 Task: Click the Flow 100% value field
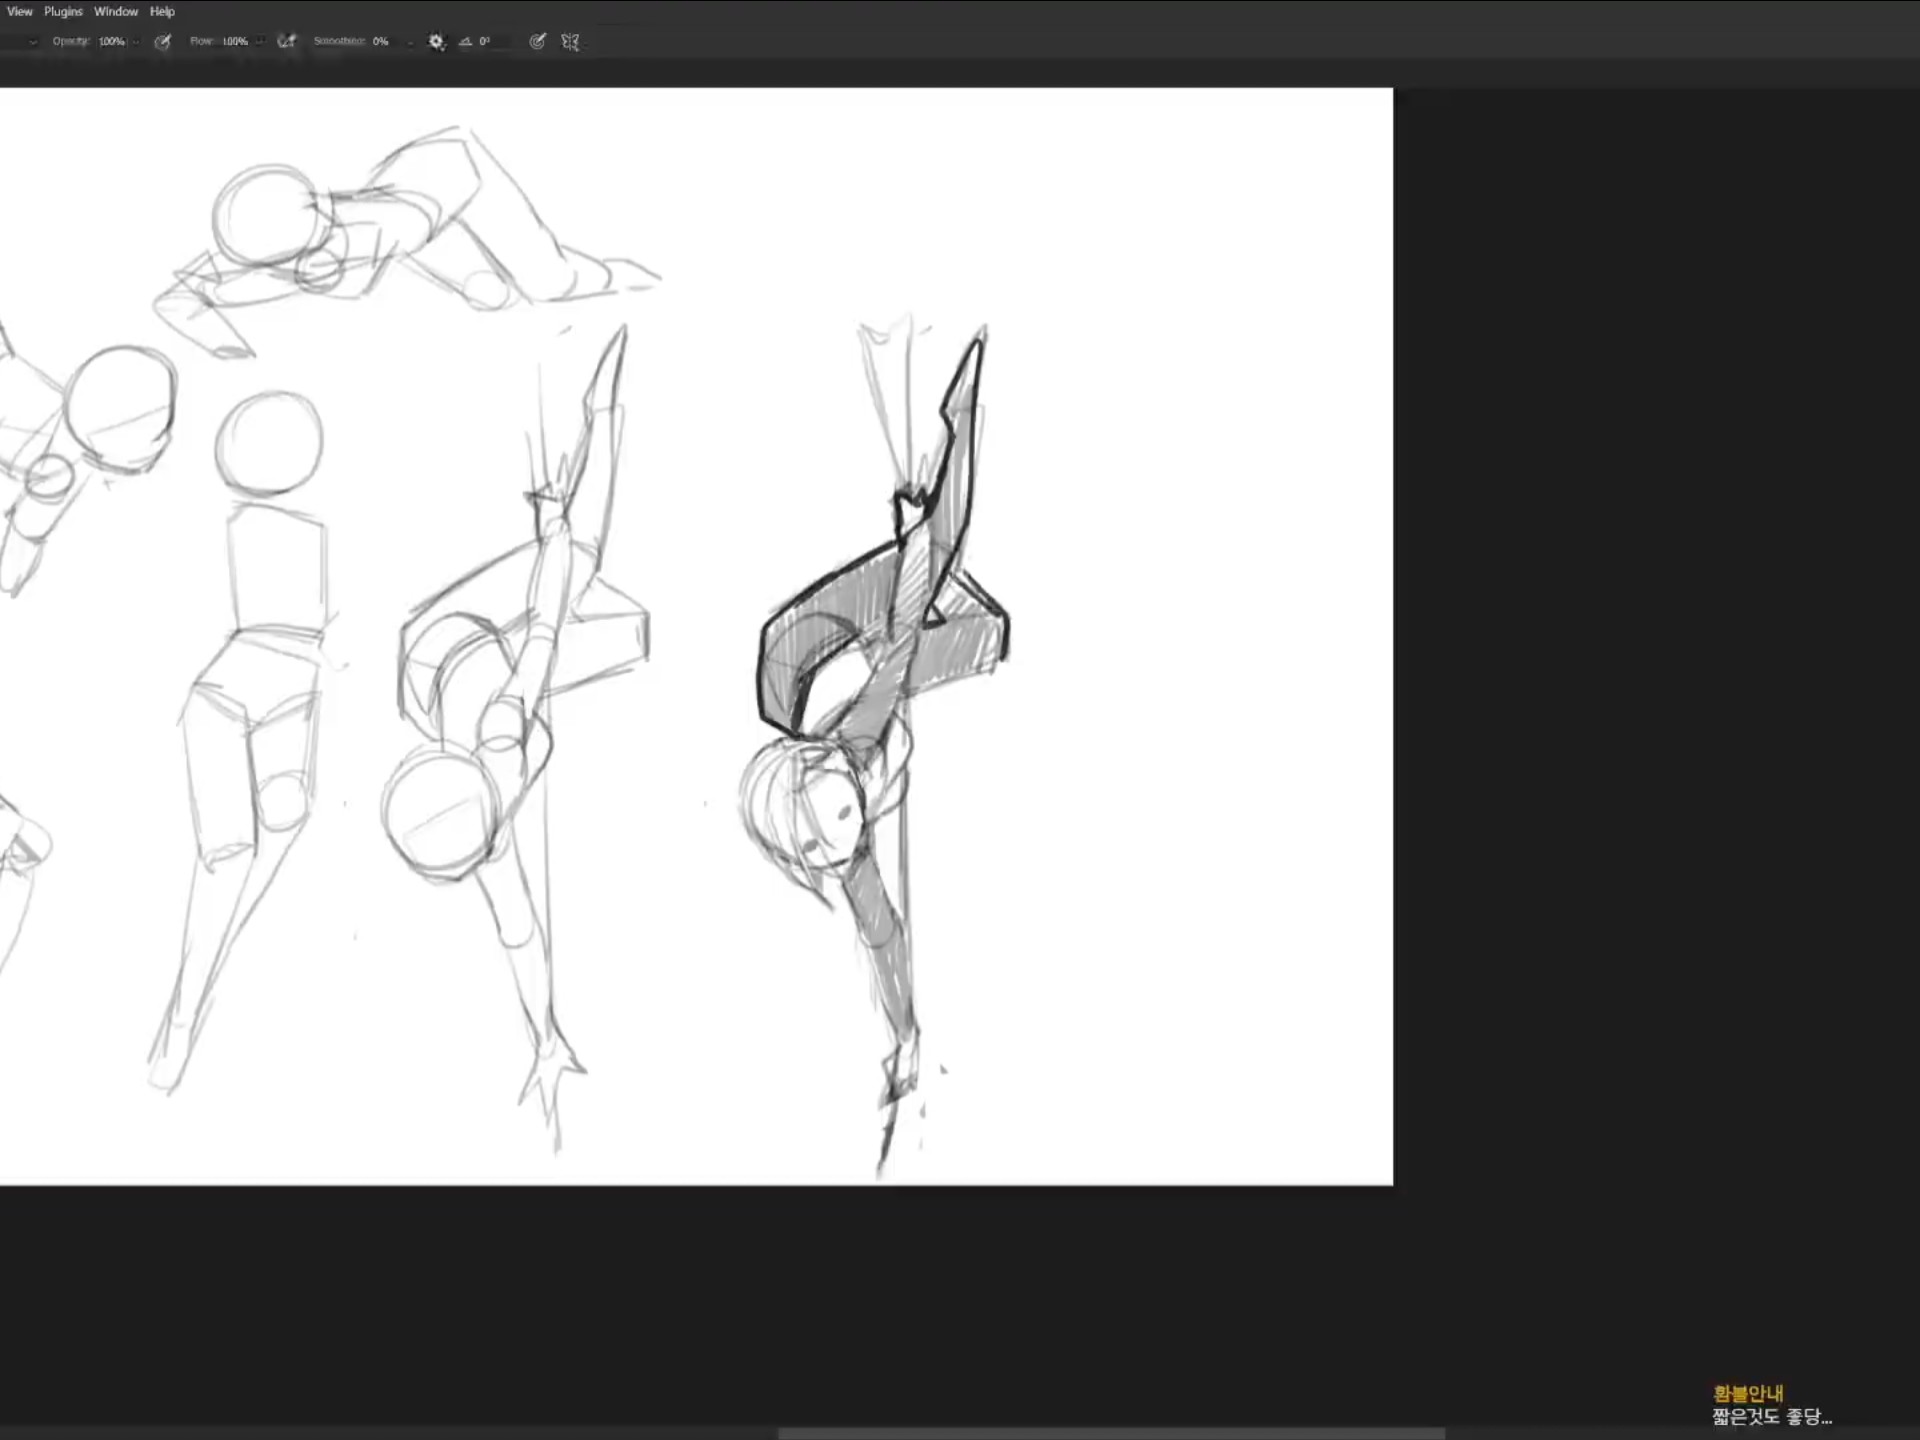(235, 42)
